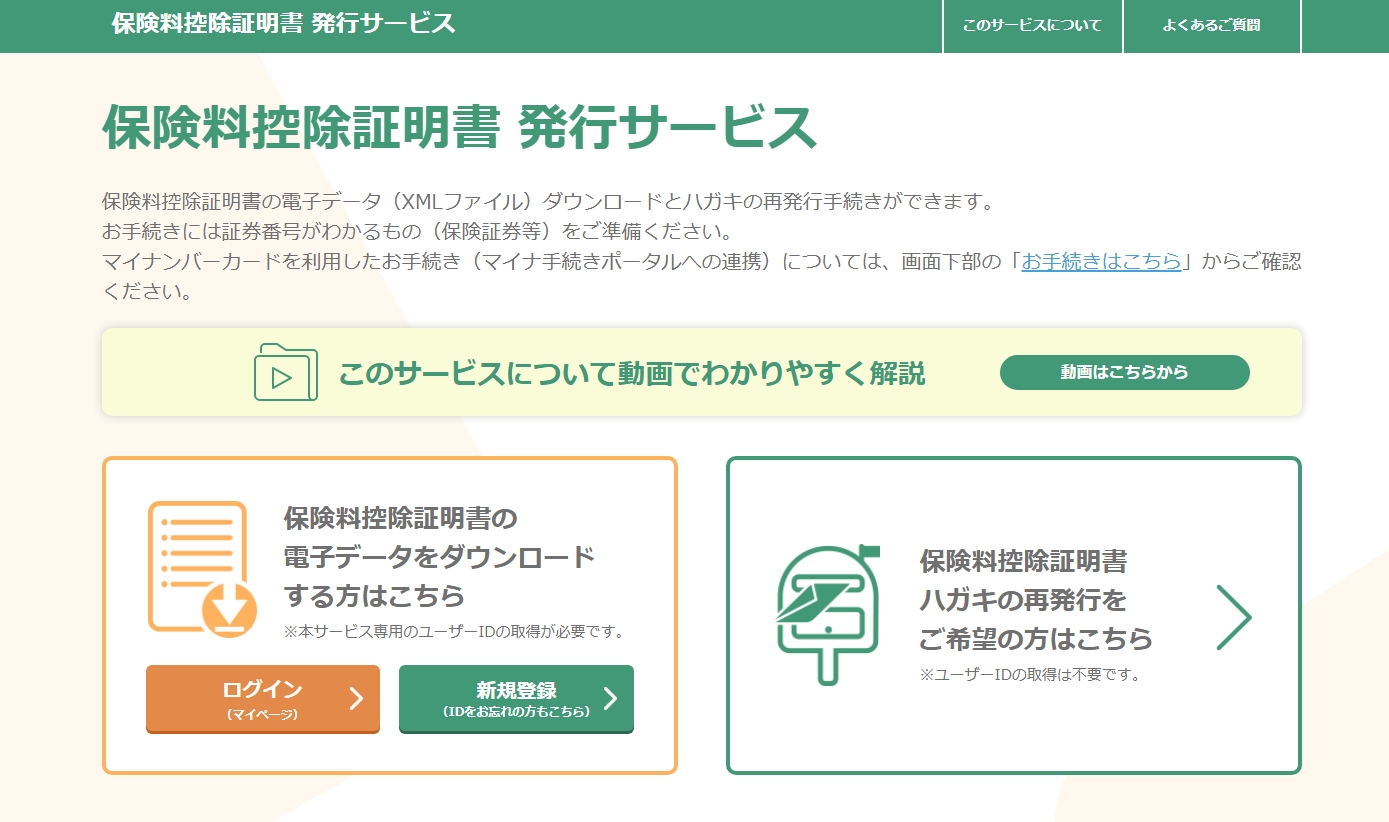Click the large green page heading
The width and height of the screenshot is (1389, 822).
459,127
